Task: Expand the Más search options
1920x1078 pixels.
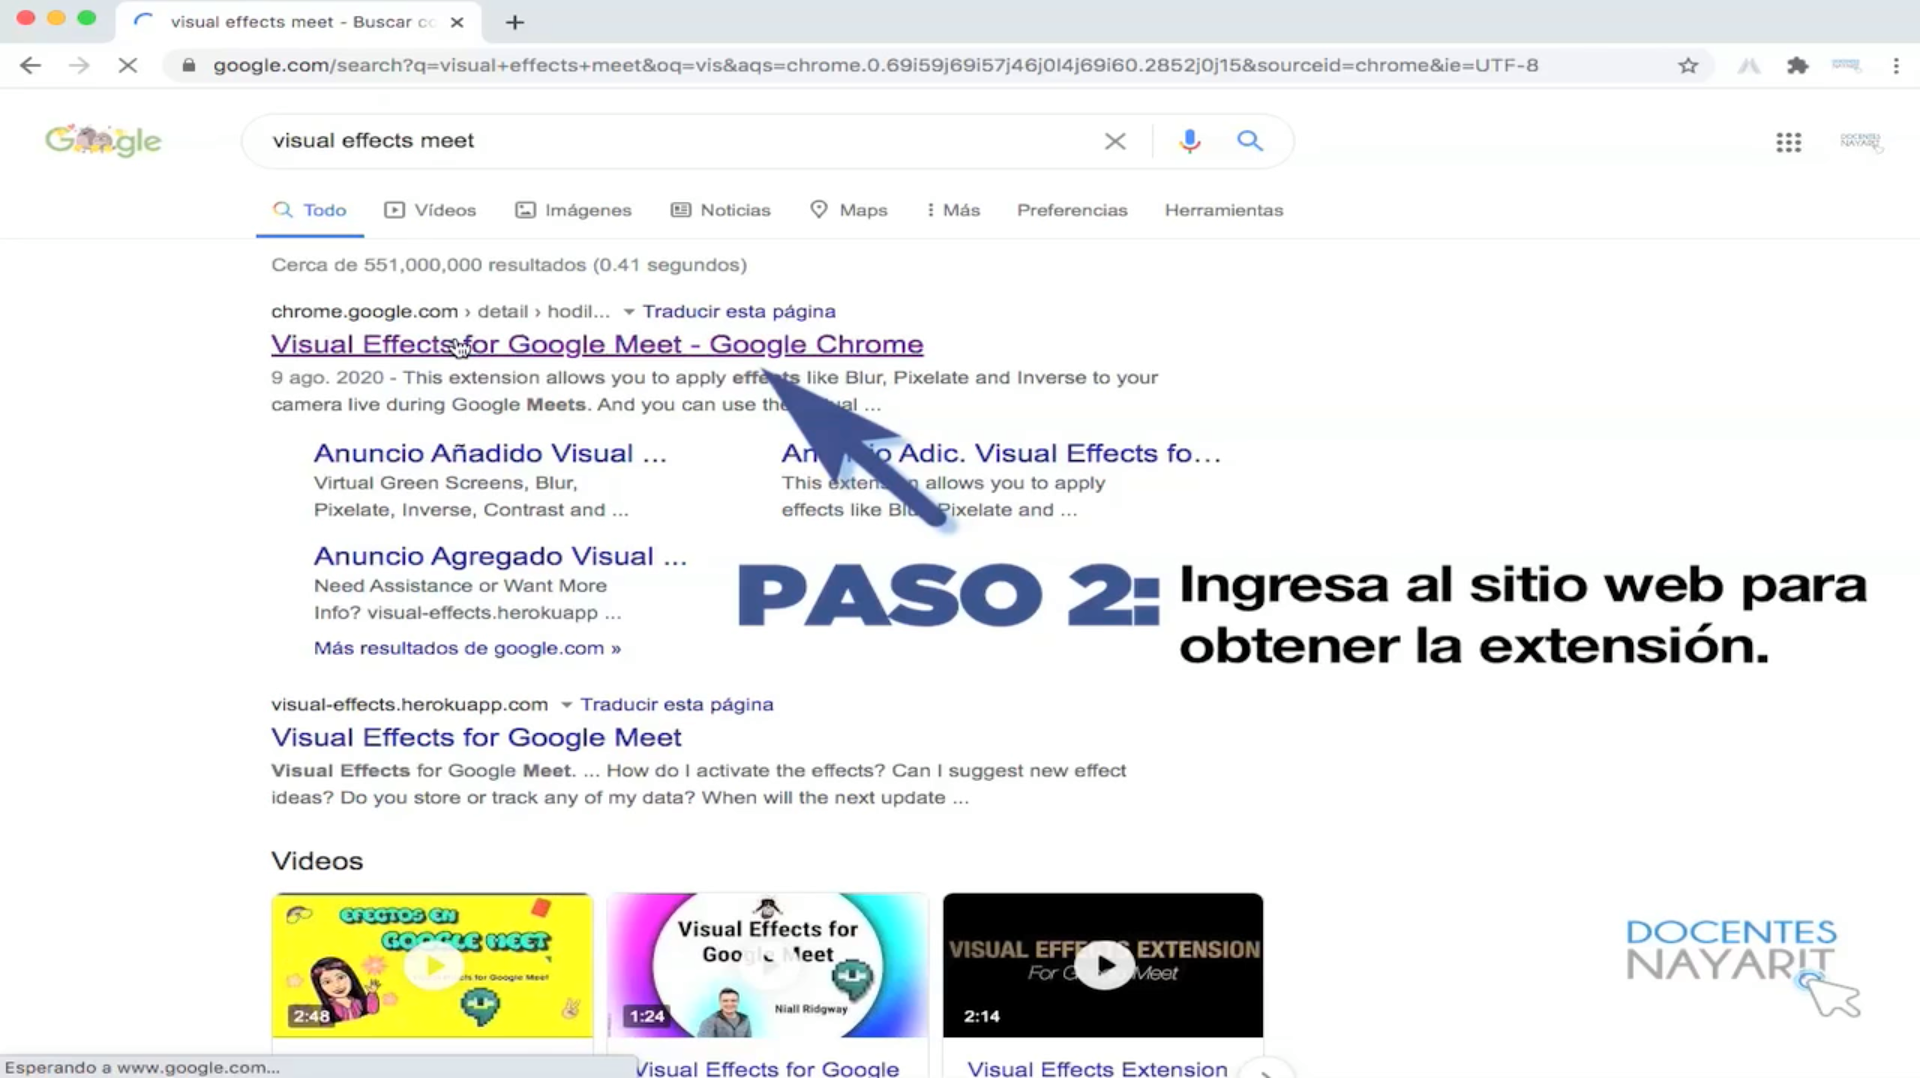Action: coord(953,210)
